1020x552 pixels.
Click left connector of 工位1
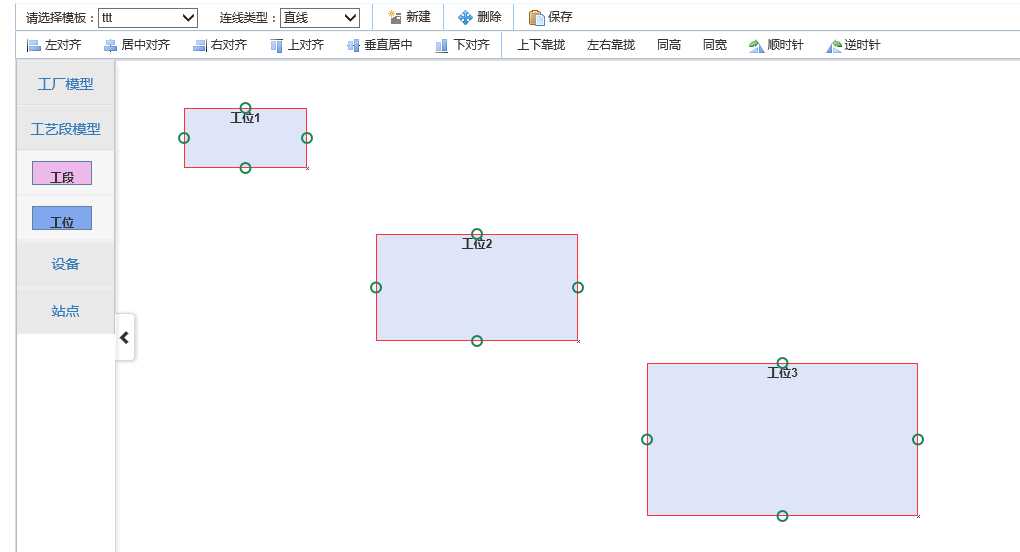click(184, 138)
